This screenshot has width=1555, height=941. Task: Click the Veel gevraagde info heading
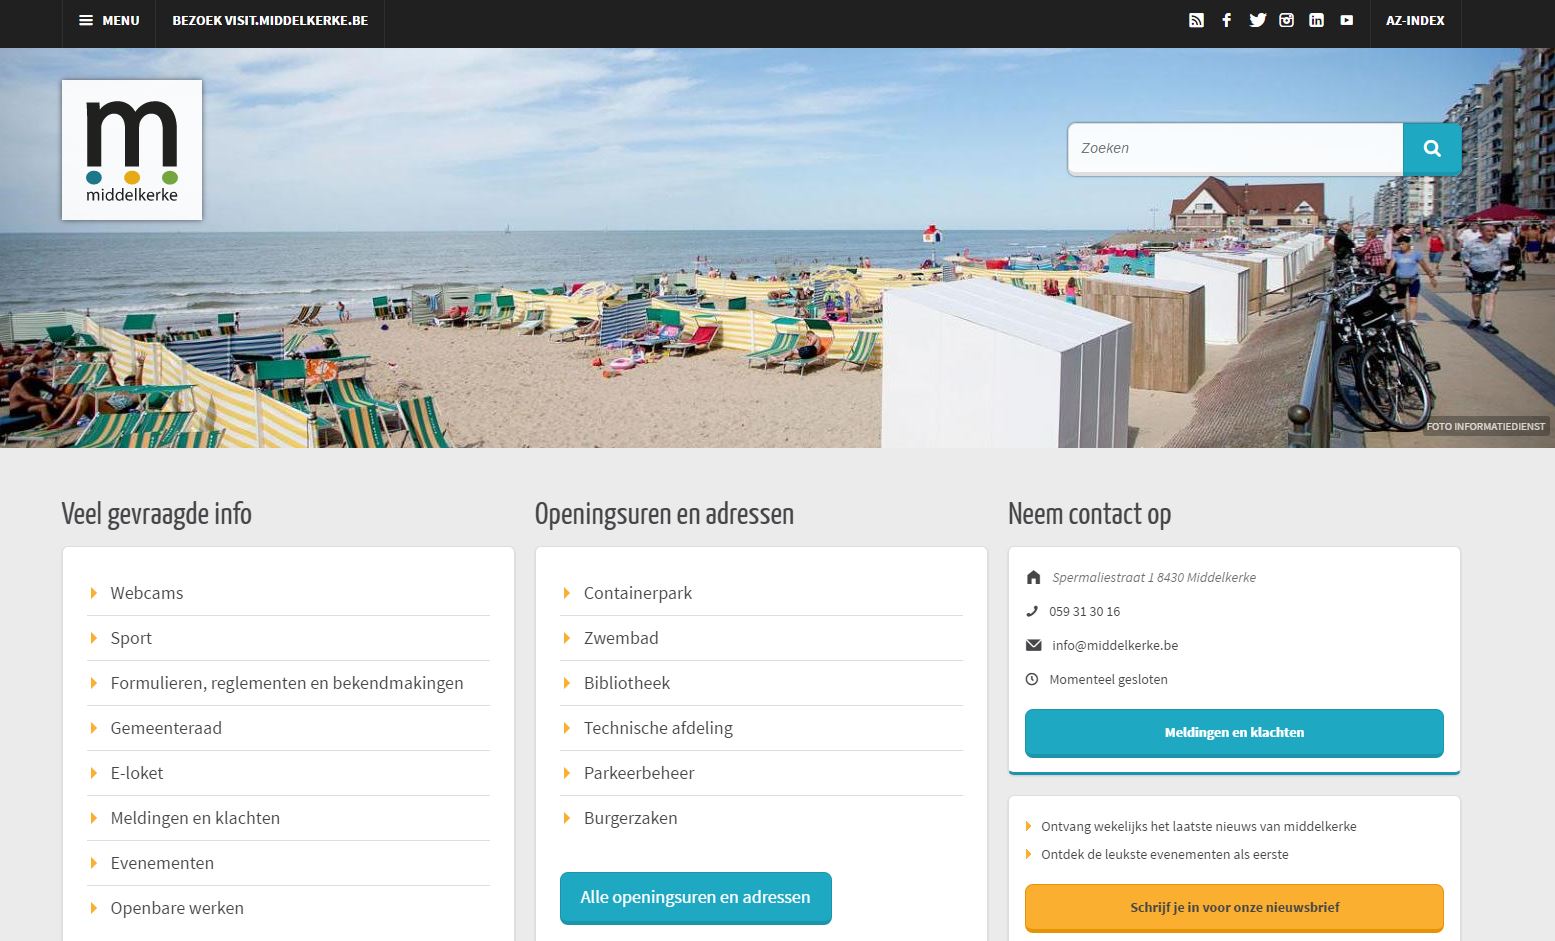coord(157,514)
